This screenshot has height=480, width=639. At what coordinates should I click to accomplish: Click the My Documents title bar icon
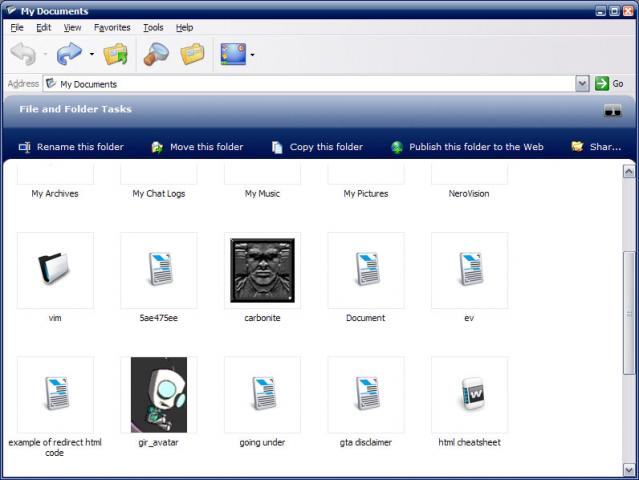coord(11,10)
